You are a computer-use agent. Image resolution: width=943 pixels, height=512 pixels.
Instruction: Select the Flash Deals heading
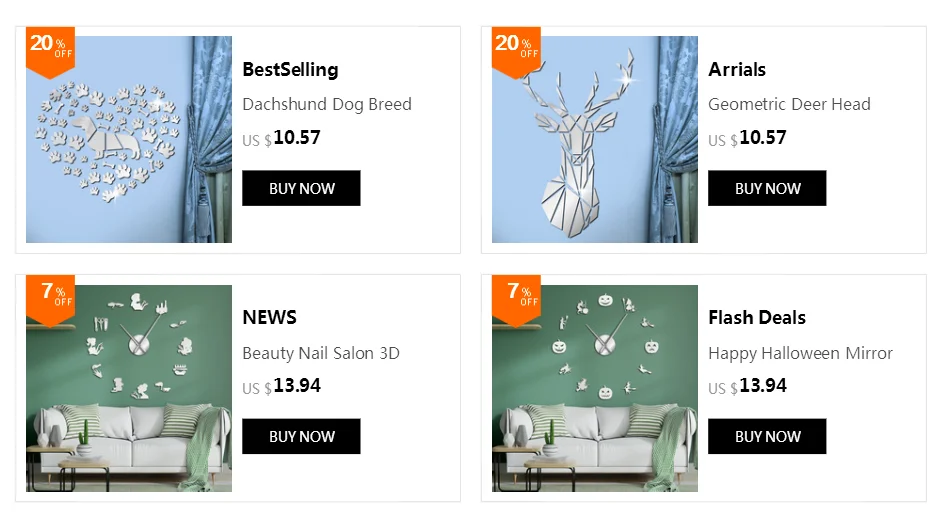tap(757, 318)
